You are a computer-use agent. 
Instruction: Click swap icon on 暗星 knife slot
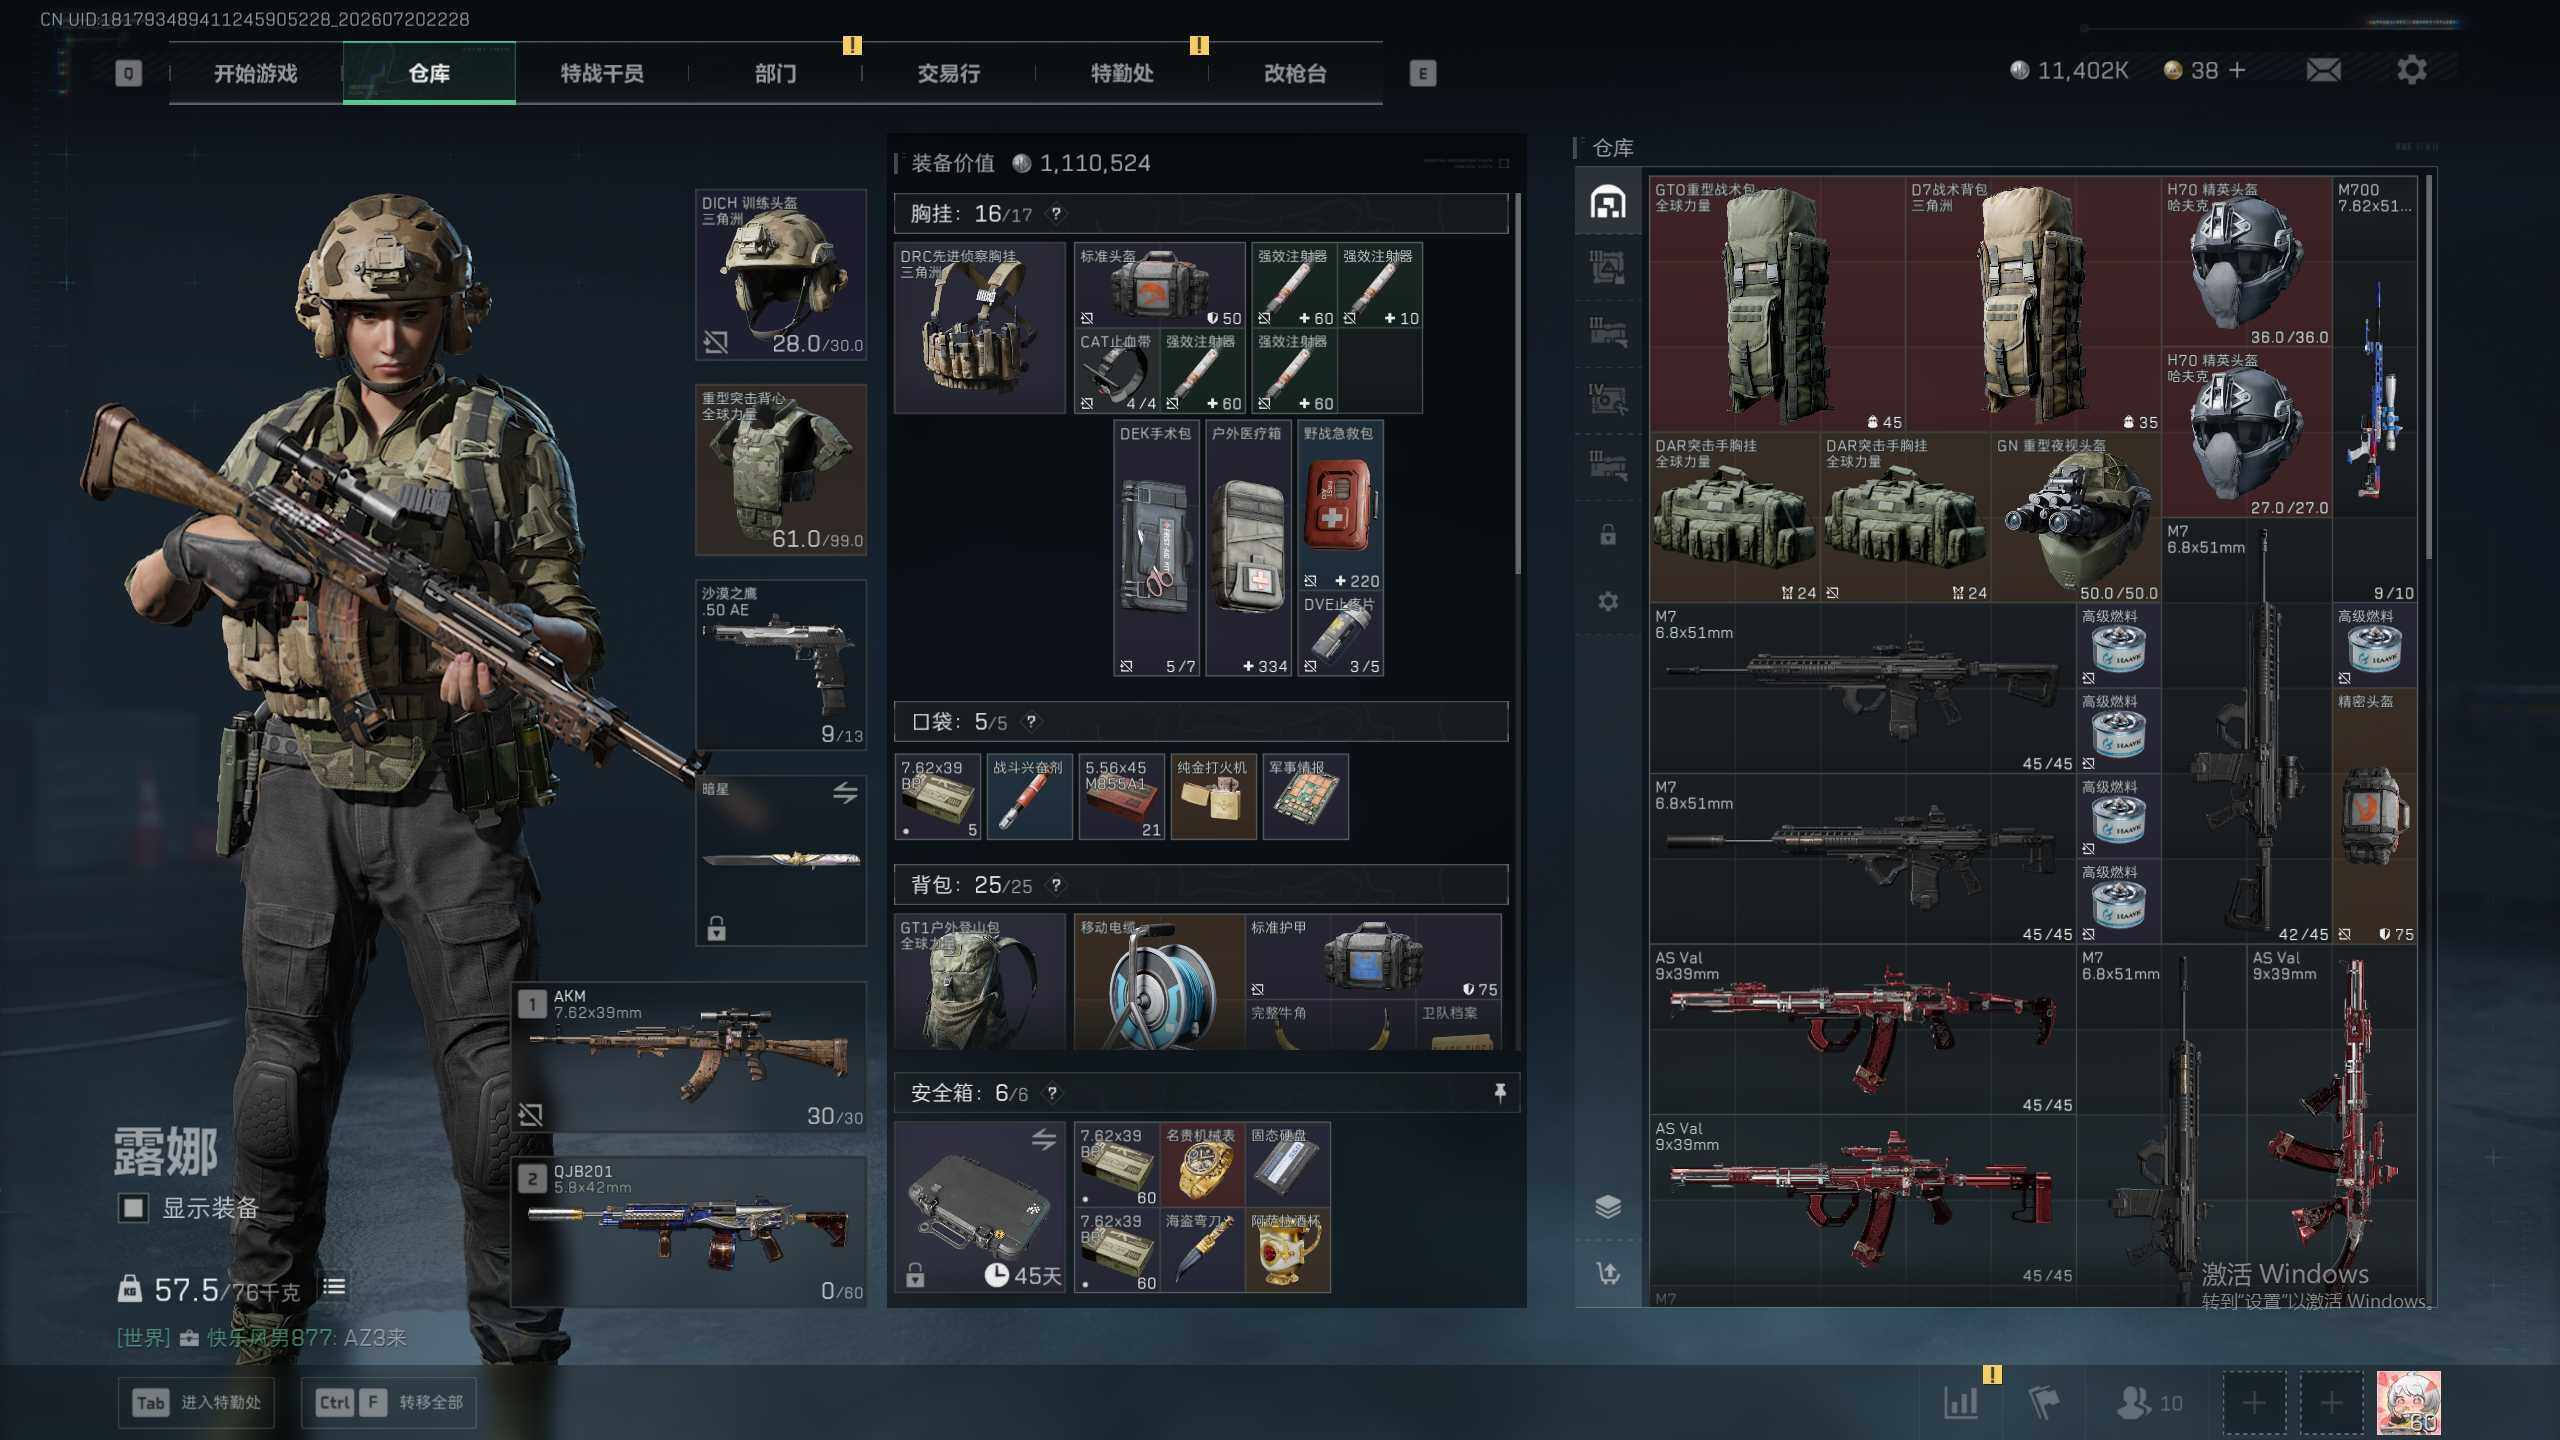845,793
